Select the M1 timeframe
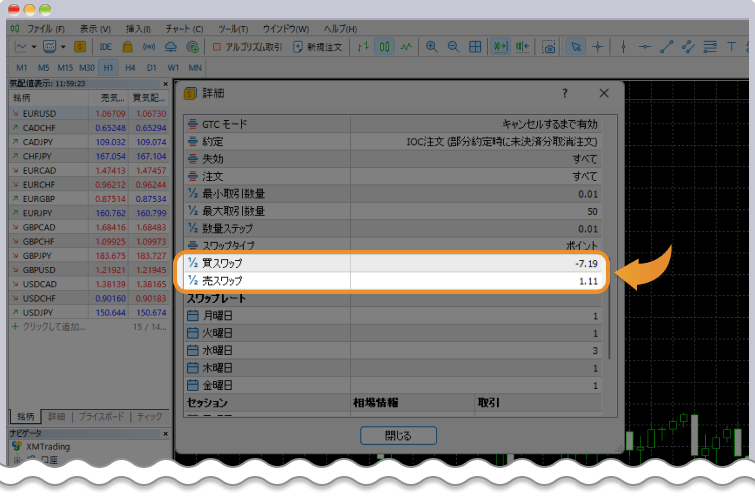The height and width of the screenshot is (496, 755). tap(22, 68)
